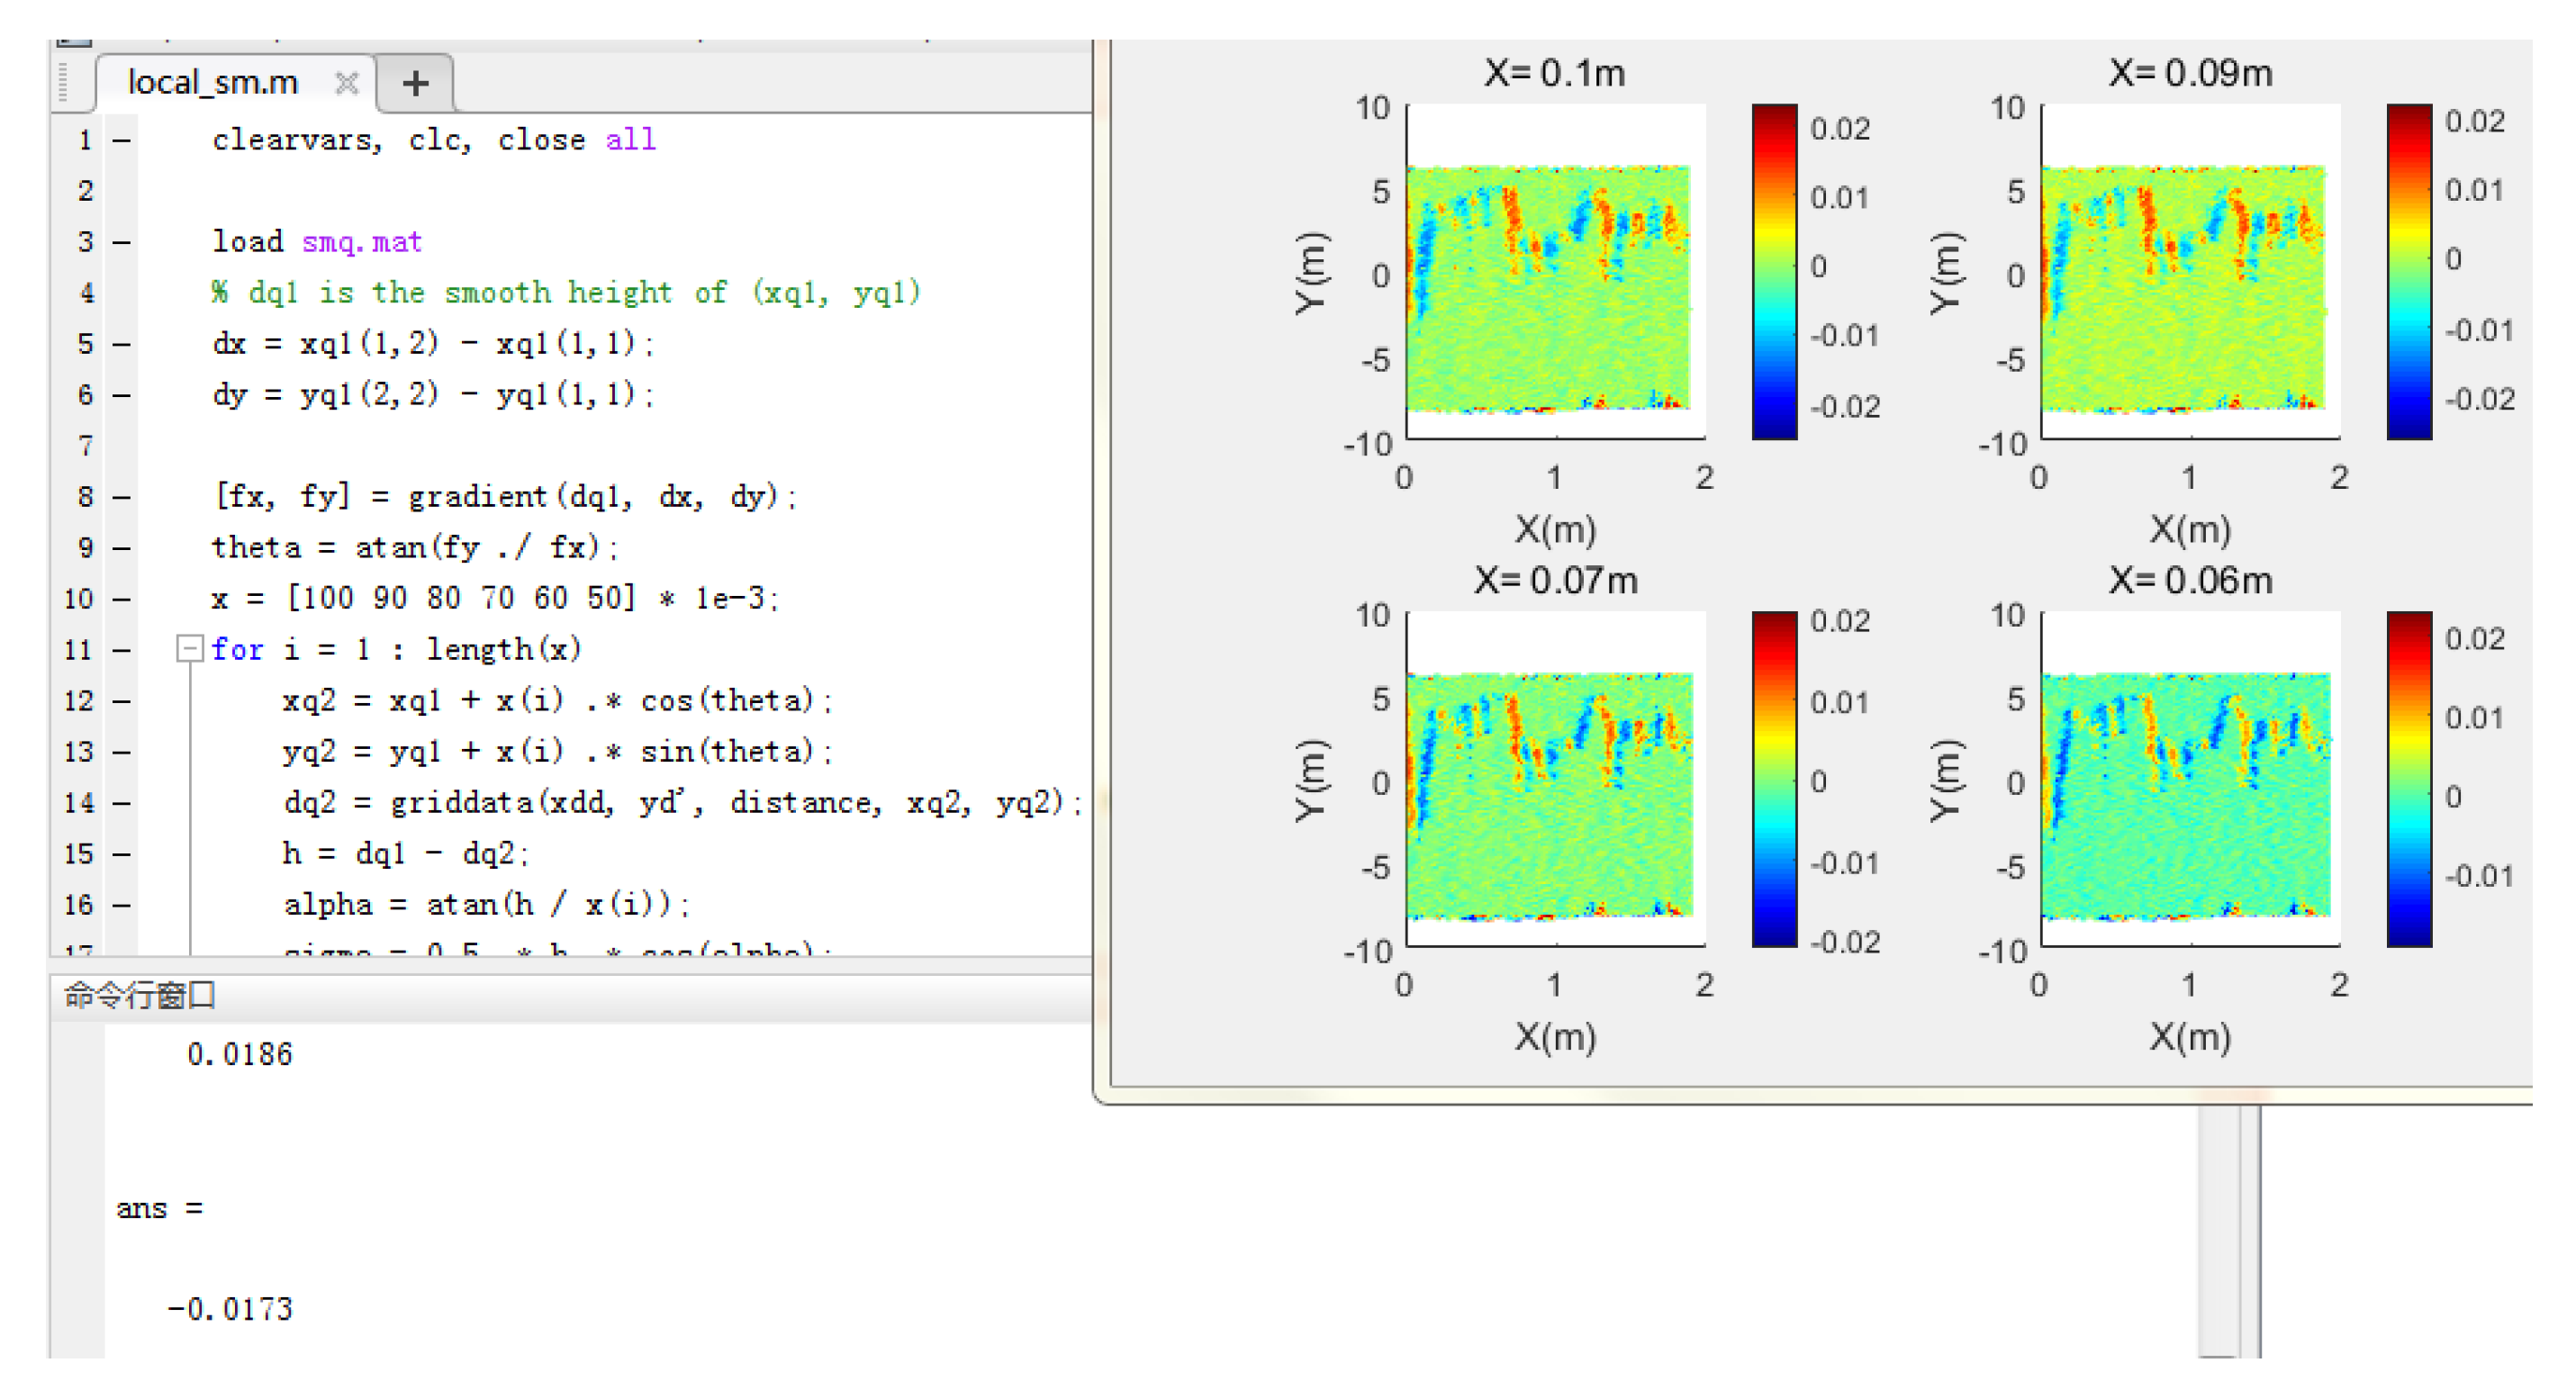Click the smq.mat filename in load statement
The height and width of the screenshot is (1399, 2576).
pyautogui.click(x=361, y=242)
